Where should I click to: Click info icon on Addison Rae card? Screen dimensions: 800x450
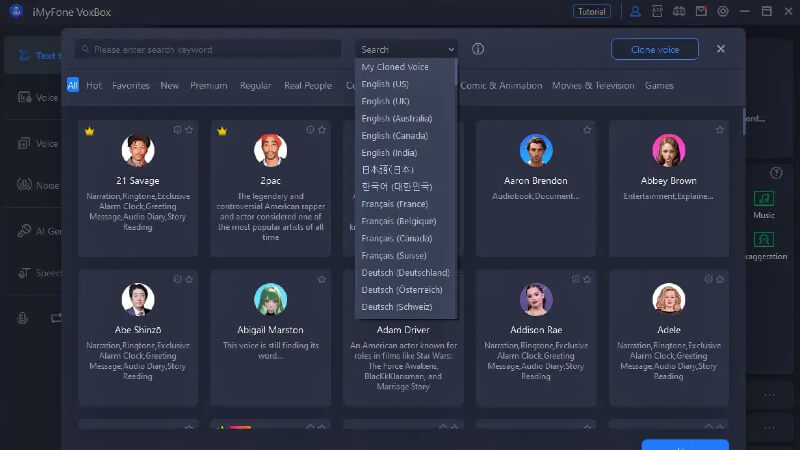[576, 279]
